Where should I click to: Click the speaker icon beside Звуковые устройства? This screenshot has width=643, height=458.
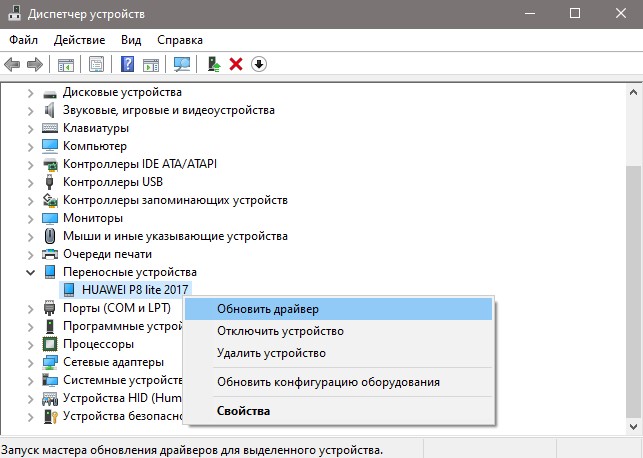pyautogui.click(x=50, y=110)
